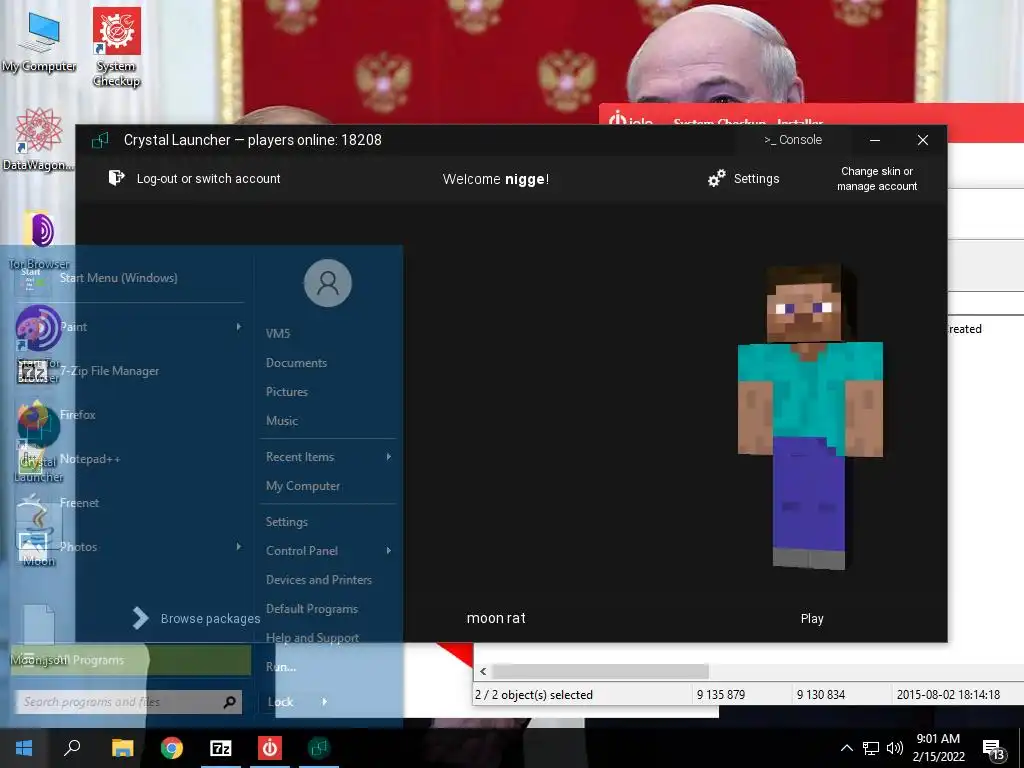Click the search magnifier in Start menu search box
The image size is (1024, 768).
tap(229, 702)
